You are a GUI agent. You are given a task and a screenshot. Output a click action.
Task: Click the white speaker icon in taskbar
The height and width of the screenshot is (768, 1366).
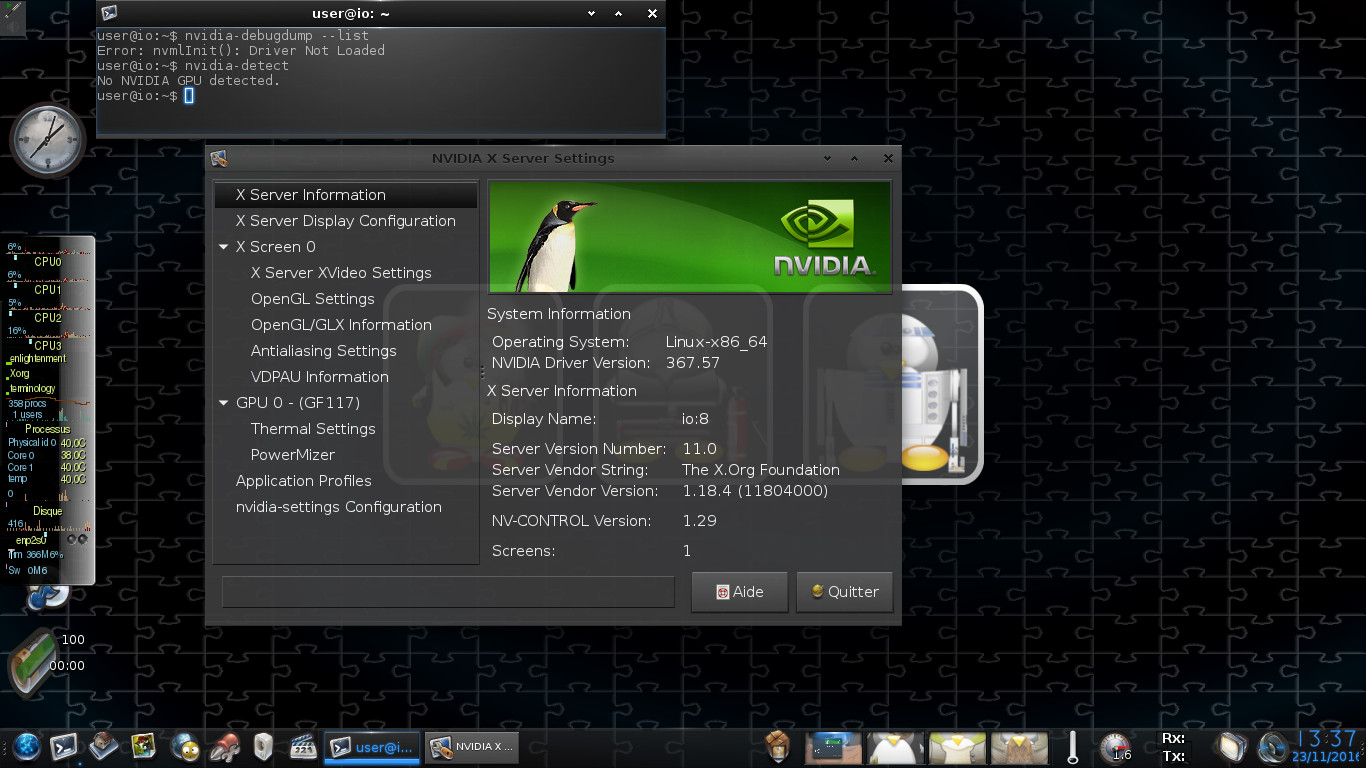(x=263, y=747)
